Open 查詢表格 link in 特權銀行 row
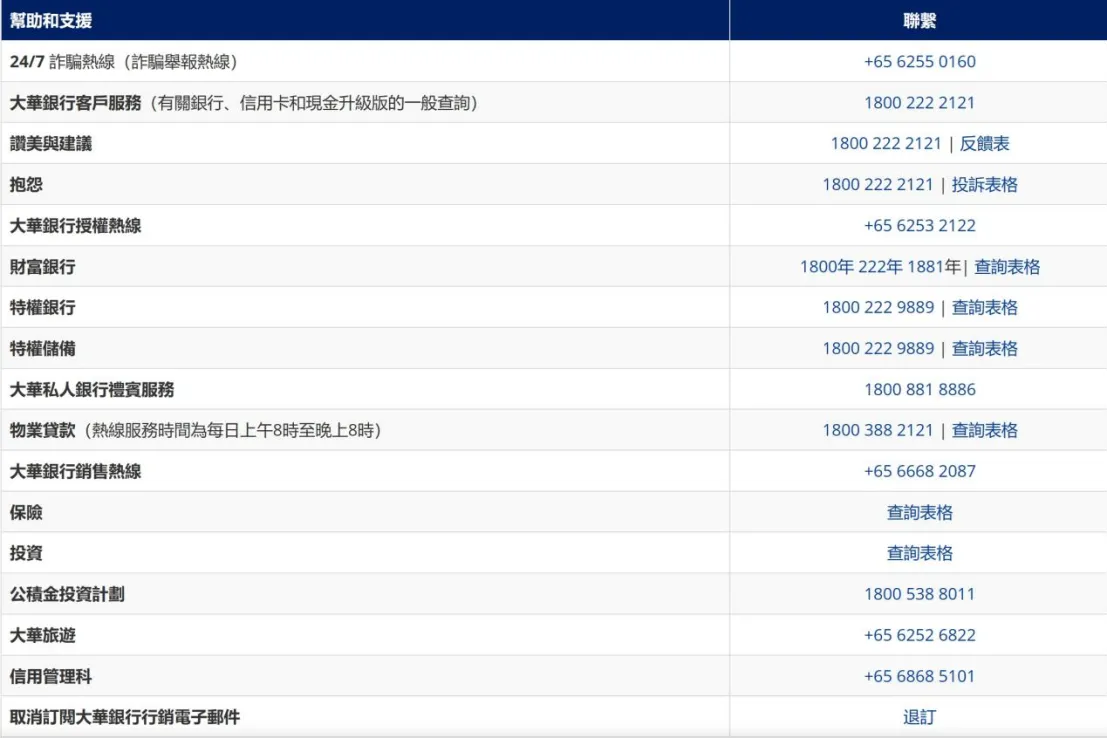Screen dimensions: 1108x739 pos(984,307)
